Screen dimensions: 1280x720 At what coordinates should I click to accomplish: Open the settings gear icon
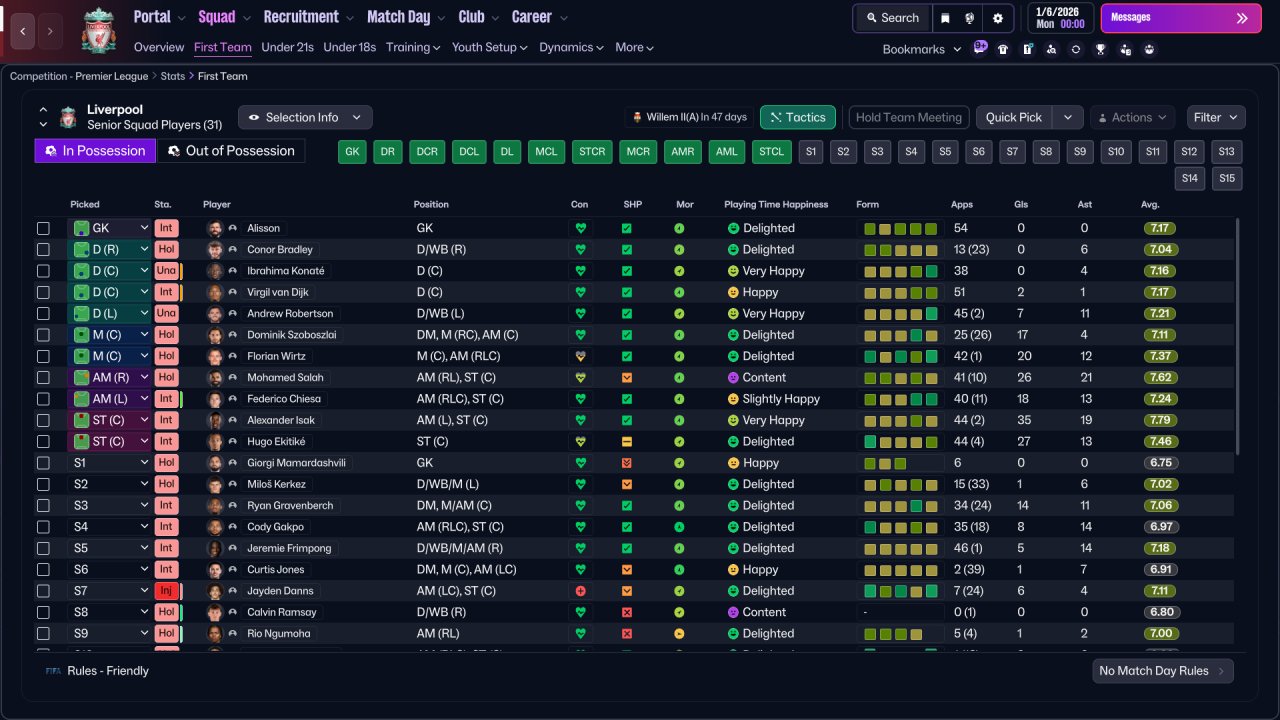998,18
